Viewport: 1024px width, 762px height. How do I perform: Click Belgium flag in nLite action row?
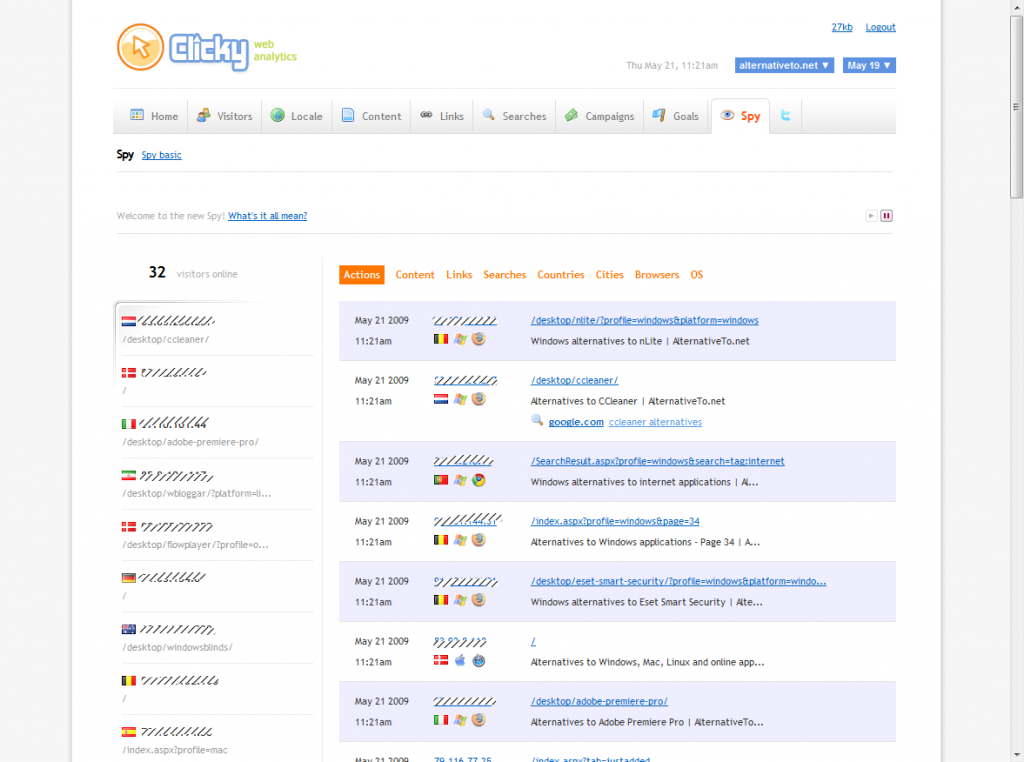tap(441, 339)
